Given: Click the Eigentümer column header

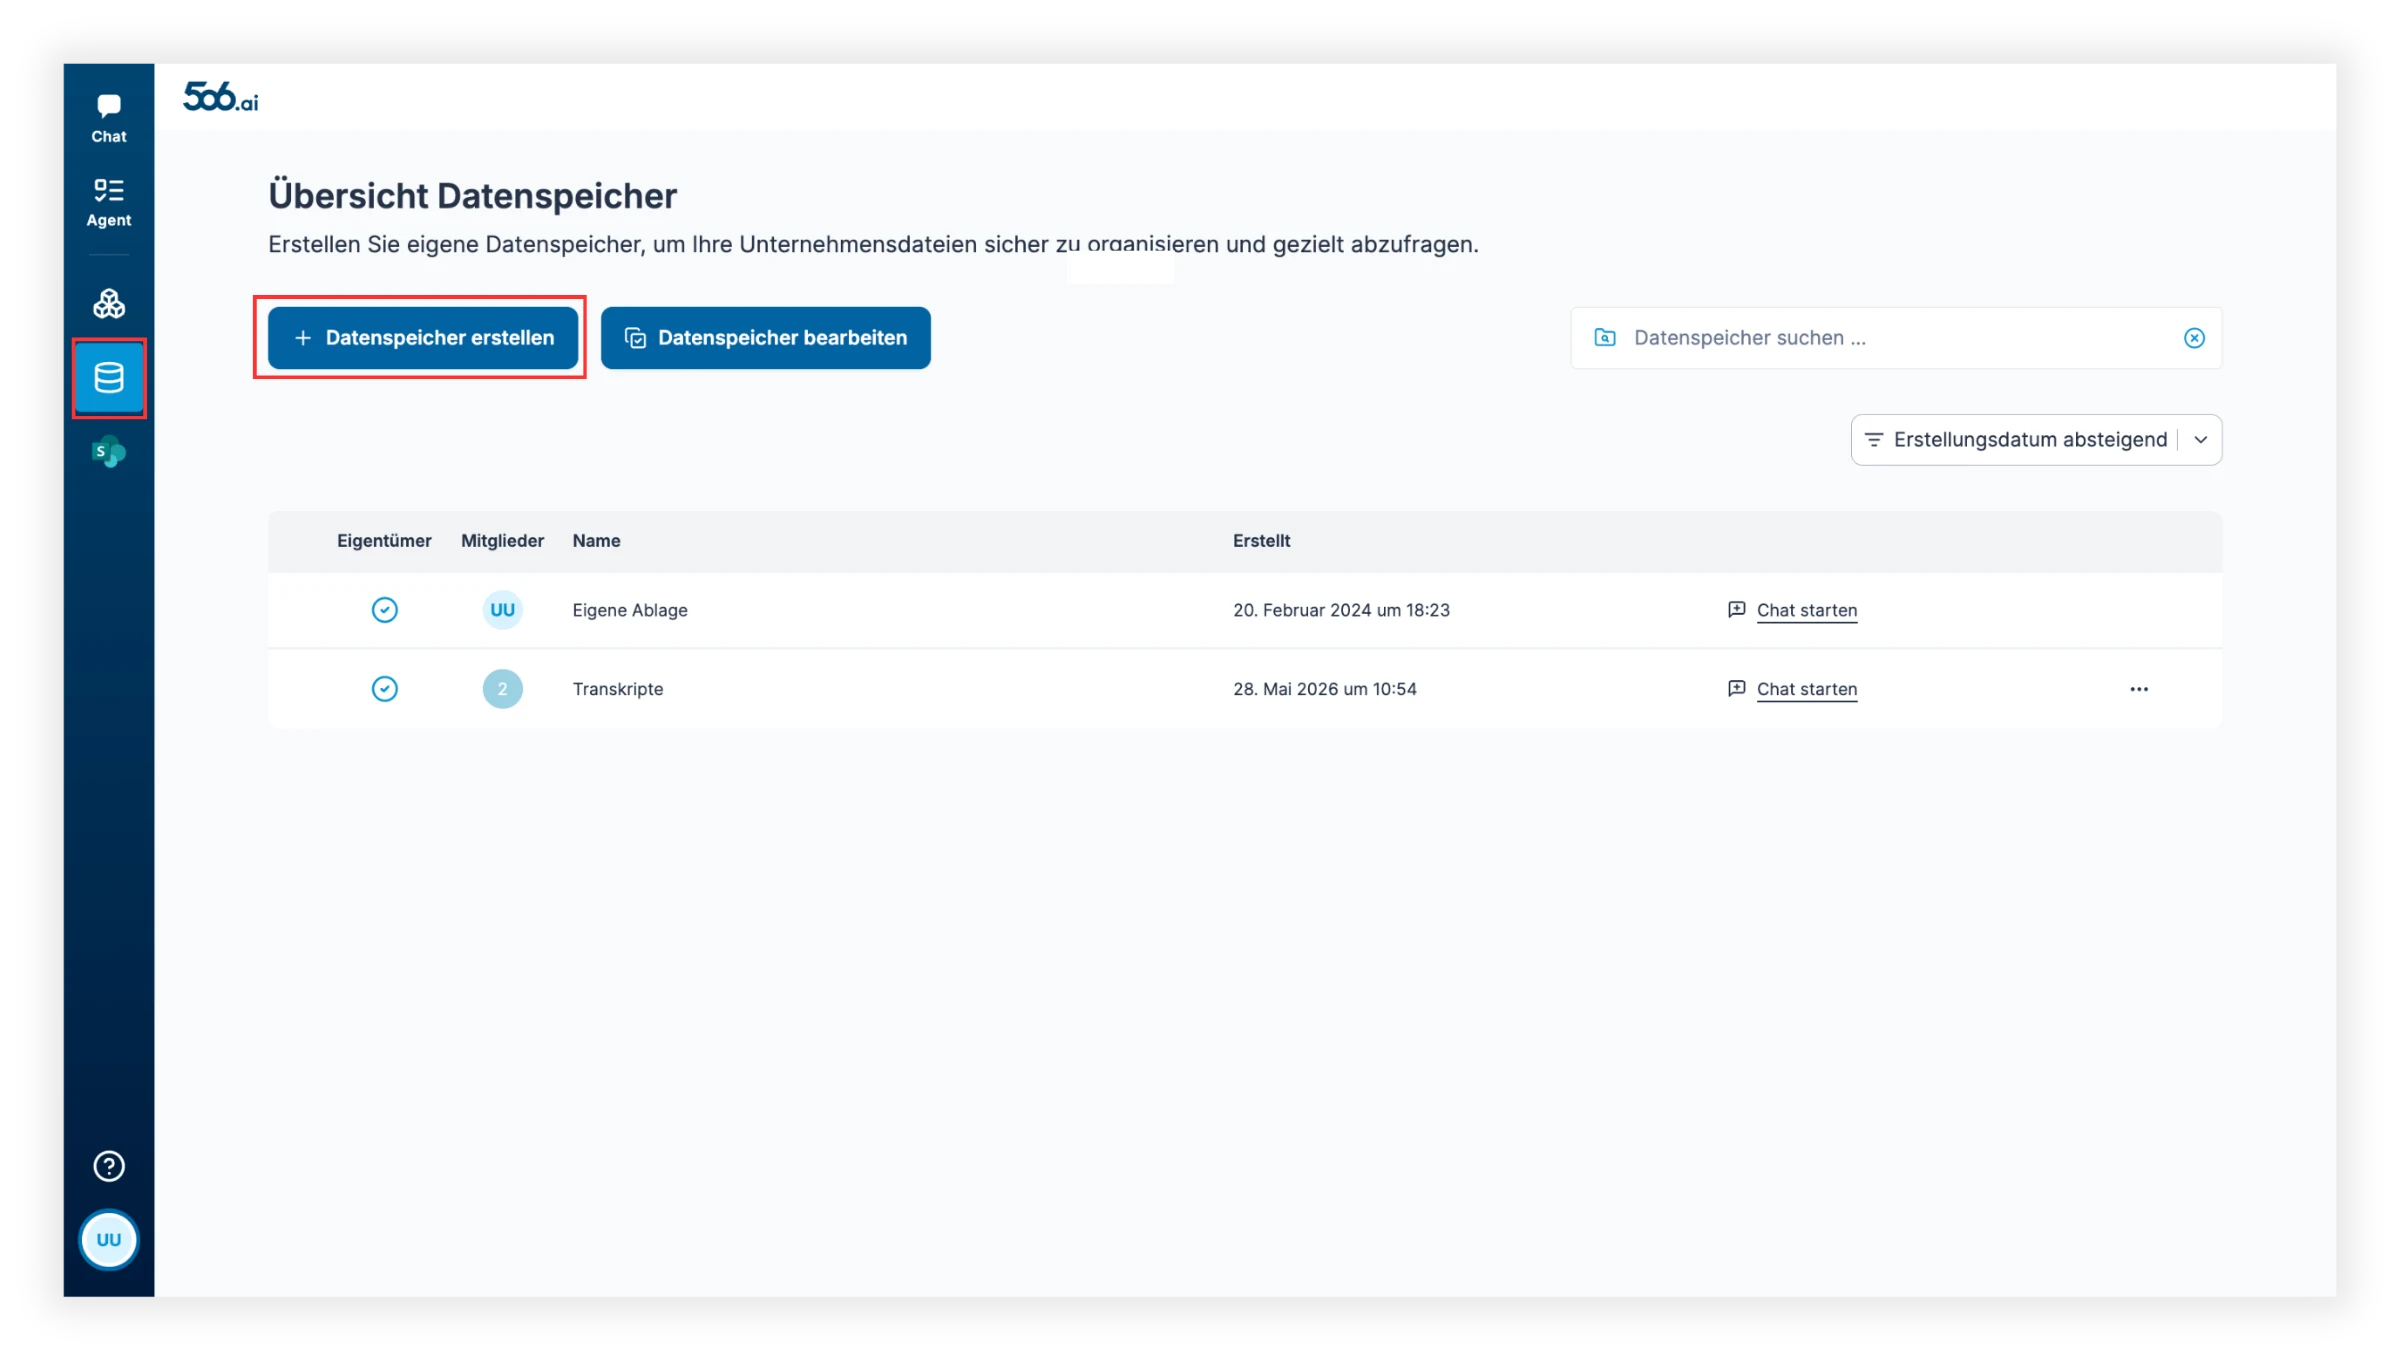Looking at the screenshot, I should coord(384,541).
